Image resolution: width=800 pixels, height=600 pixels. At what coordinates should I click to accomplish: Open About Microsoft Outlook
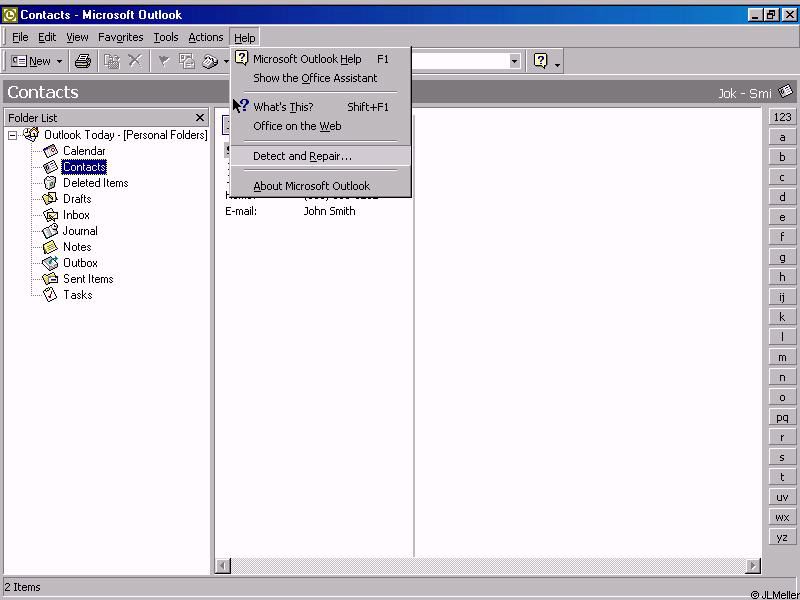pos(321,186)
